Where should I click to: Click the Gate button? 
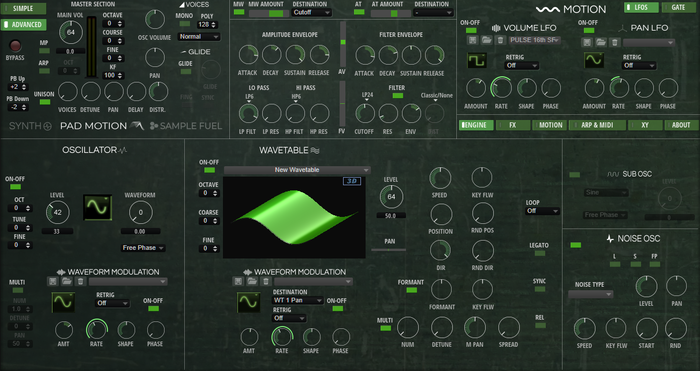point(679,7)
